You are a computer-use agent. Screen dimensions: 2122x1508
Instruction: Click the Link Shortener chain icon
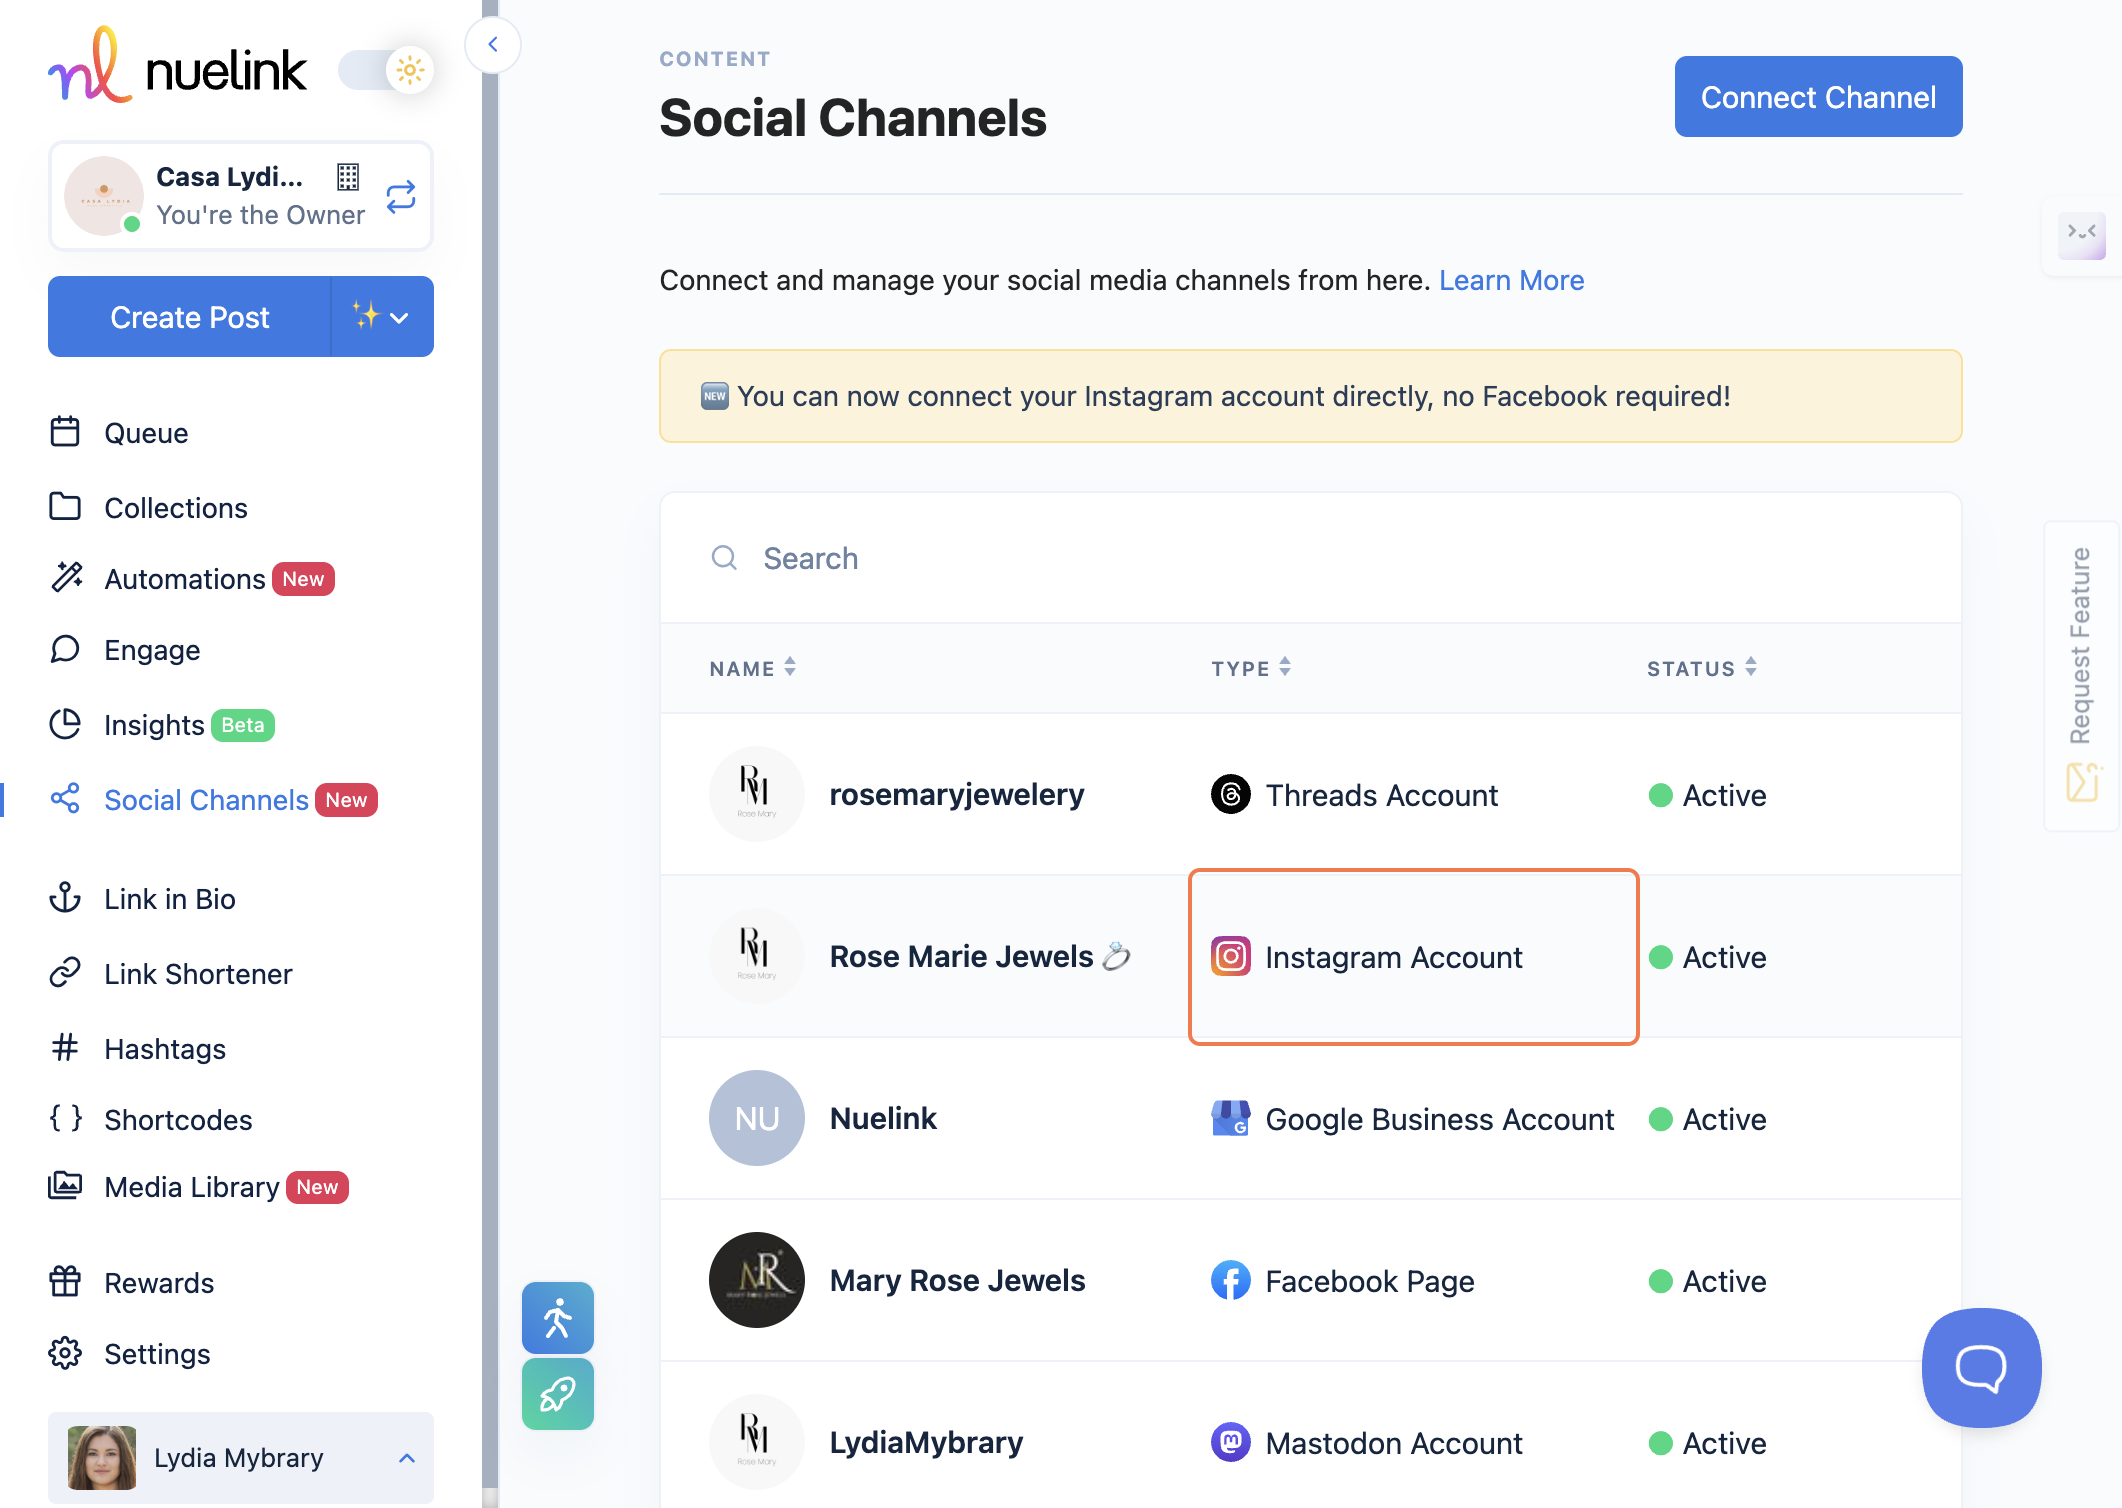point(65,973)
